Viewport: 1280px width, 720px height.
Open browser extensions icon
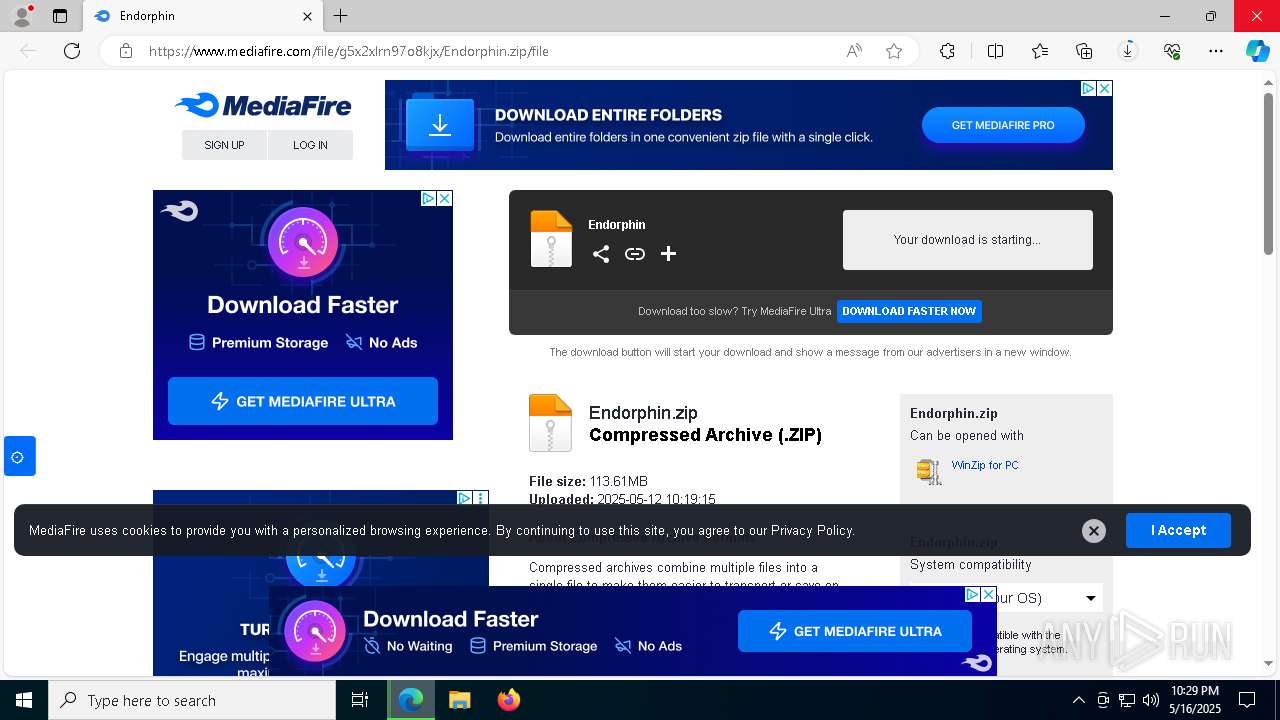pyautogui.click(x=947, y=51)
